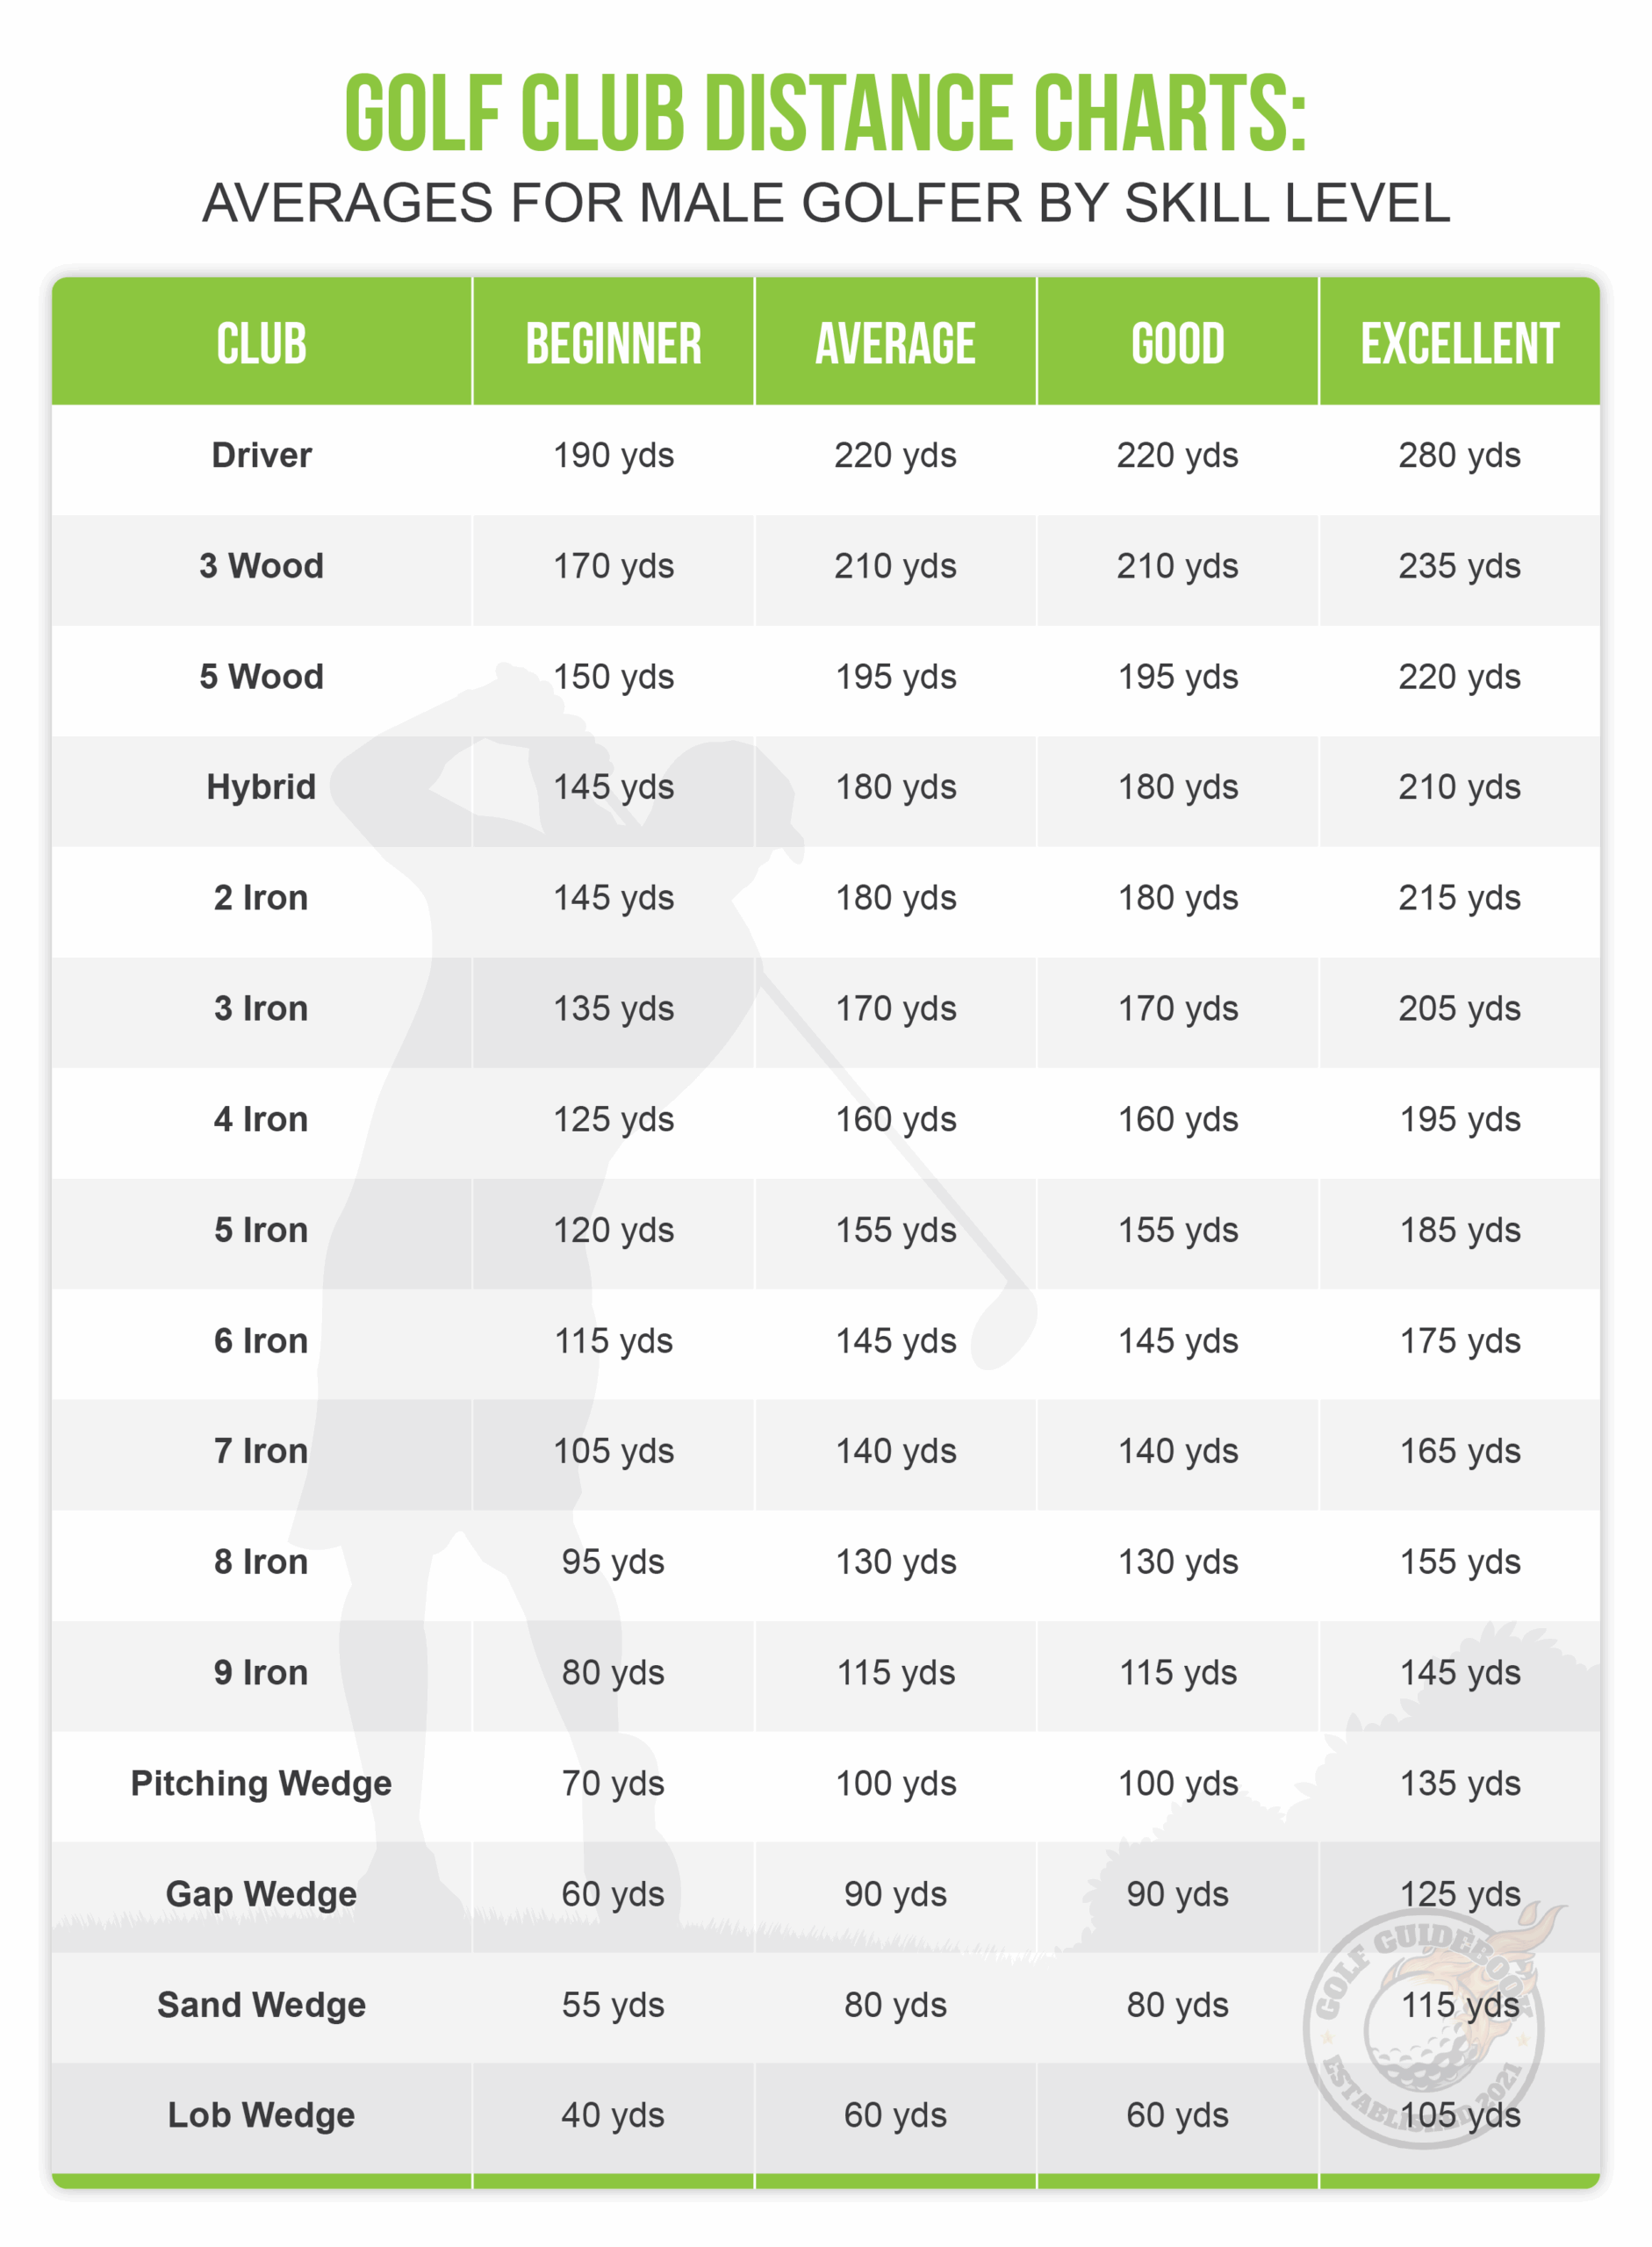Image resolution: width=1652 pixels, height=2247 pixels.
Task: Select the 3 Wood row label
Action: pyautogui.click(x=261, y=566)
